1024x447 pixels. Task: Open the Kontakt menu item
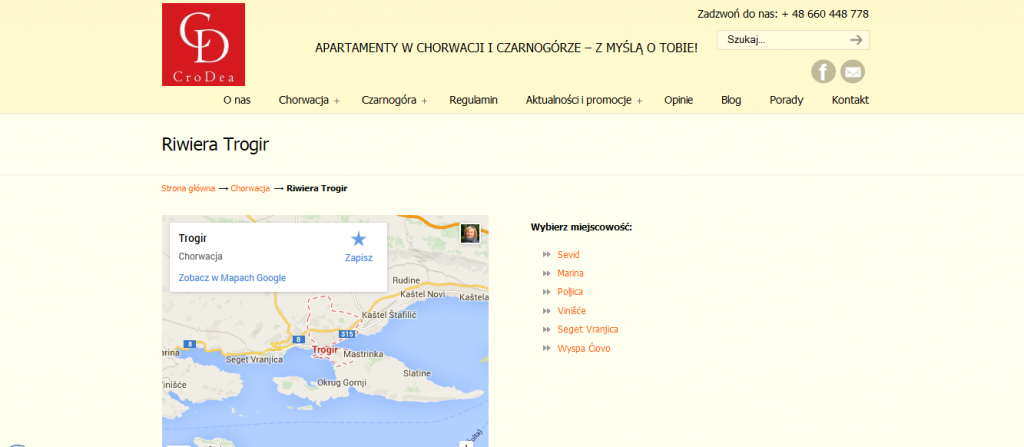coord(850,100)
